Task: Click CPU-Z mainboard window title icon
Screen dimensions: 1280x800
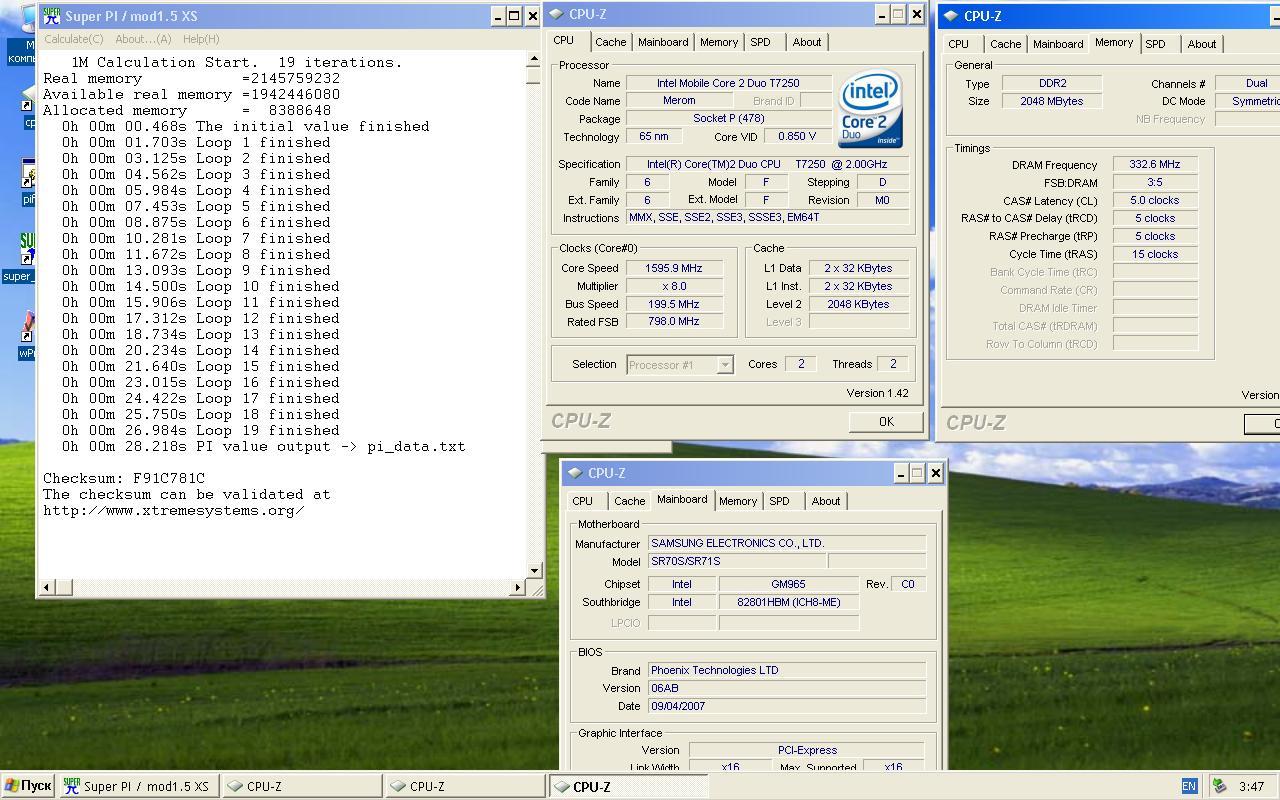Action: (x=575, y=473)
